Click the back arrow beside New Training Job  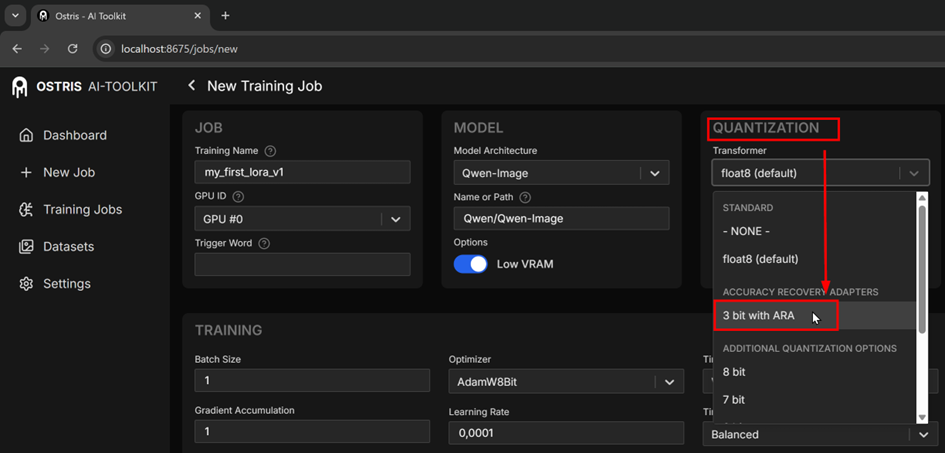click(191, 86)
